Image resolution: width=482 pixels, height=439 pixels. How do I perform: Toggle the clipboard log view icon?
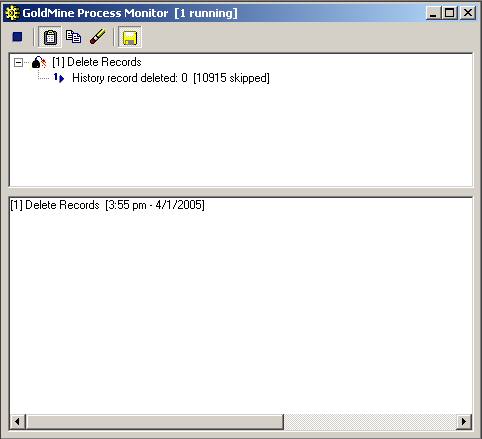click(50, 37)
